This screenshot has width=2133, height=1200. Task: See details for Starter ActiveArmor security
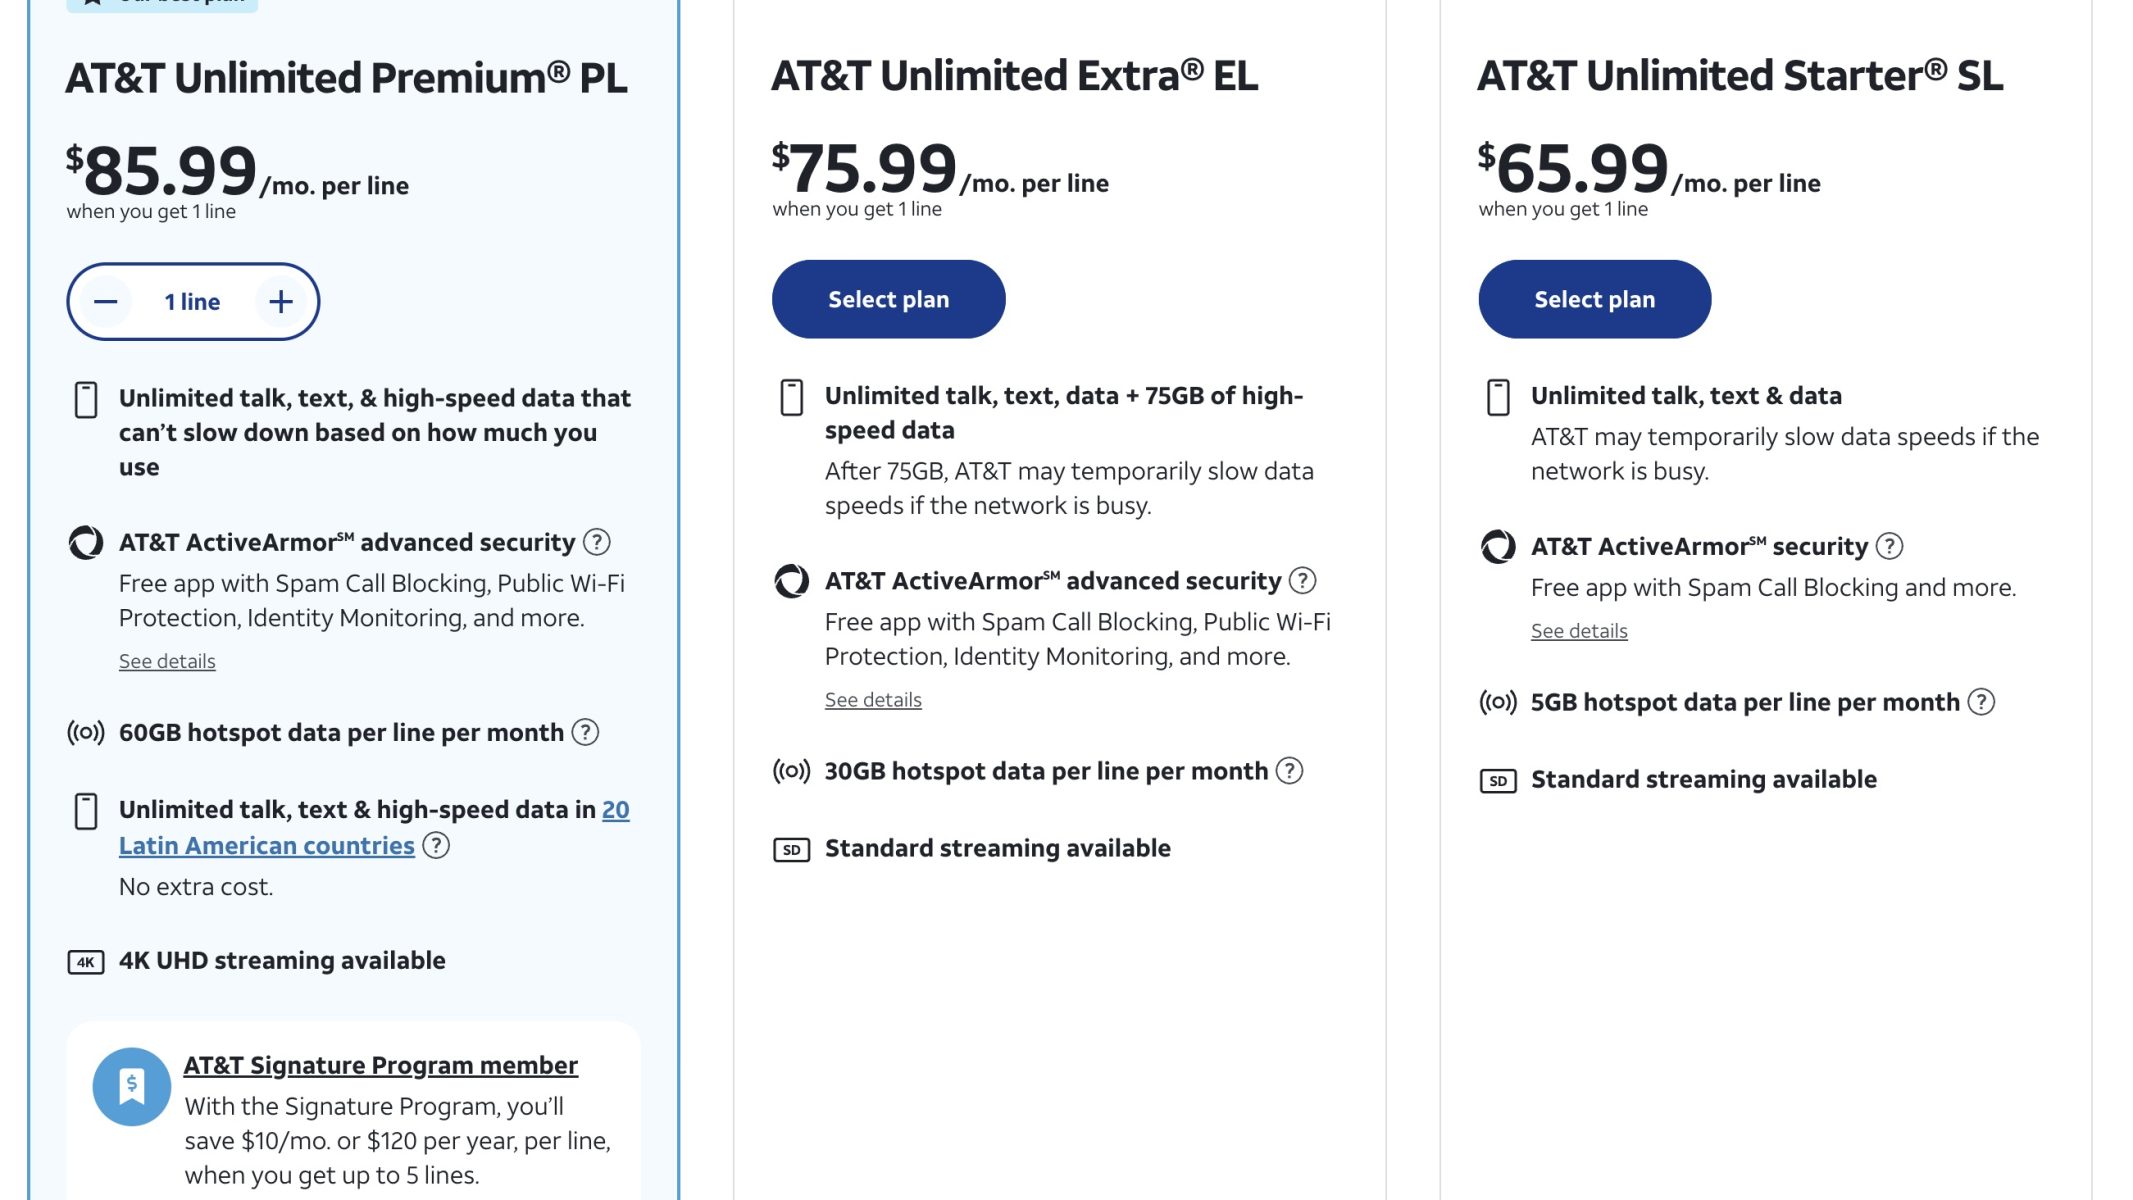1579,631
